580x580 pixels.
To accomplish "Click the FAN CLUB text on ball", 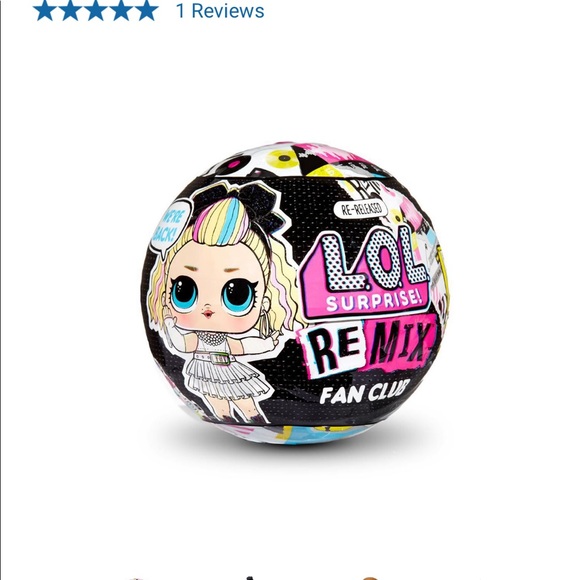I will [x=365, y=392].
